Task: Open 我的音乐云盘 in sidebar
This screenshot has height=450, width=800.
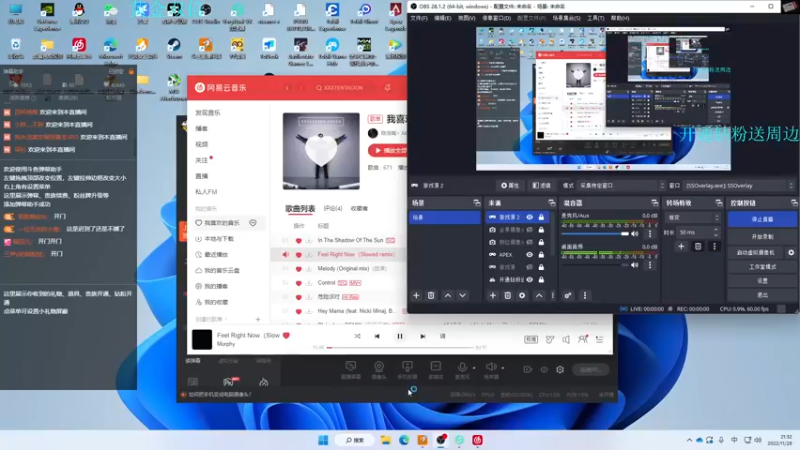Action: pyautogui.click(x=222, y=270)
